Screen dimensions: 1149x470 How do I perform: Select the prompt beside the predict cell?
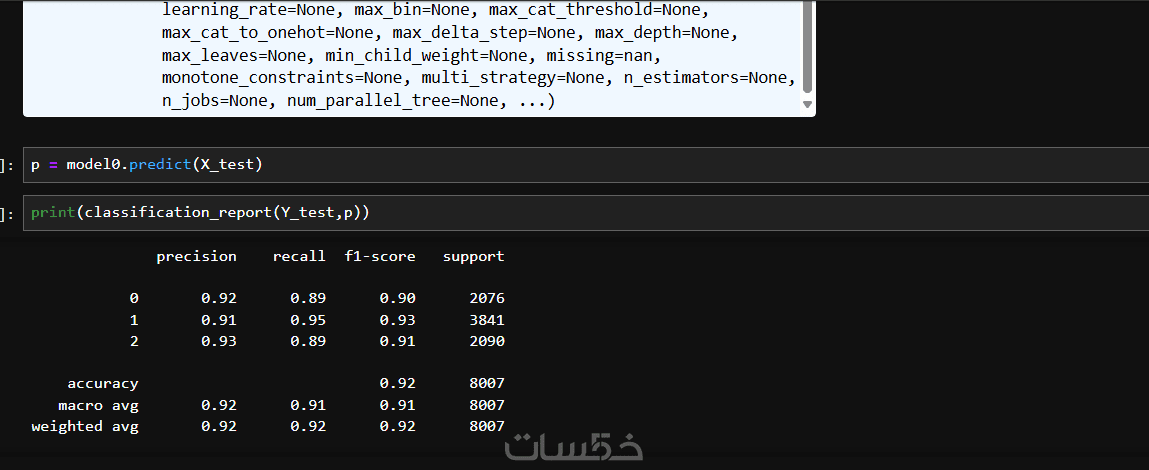8,165
